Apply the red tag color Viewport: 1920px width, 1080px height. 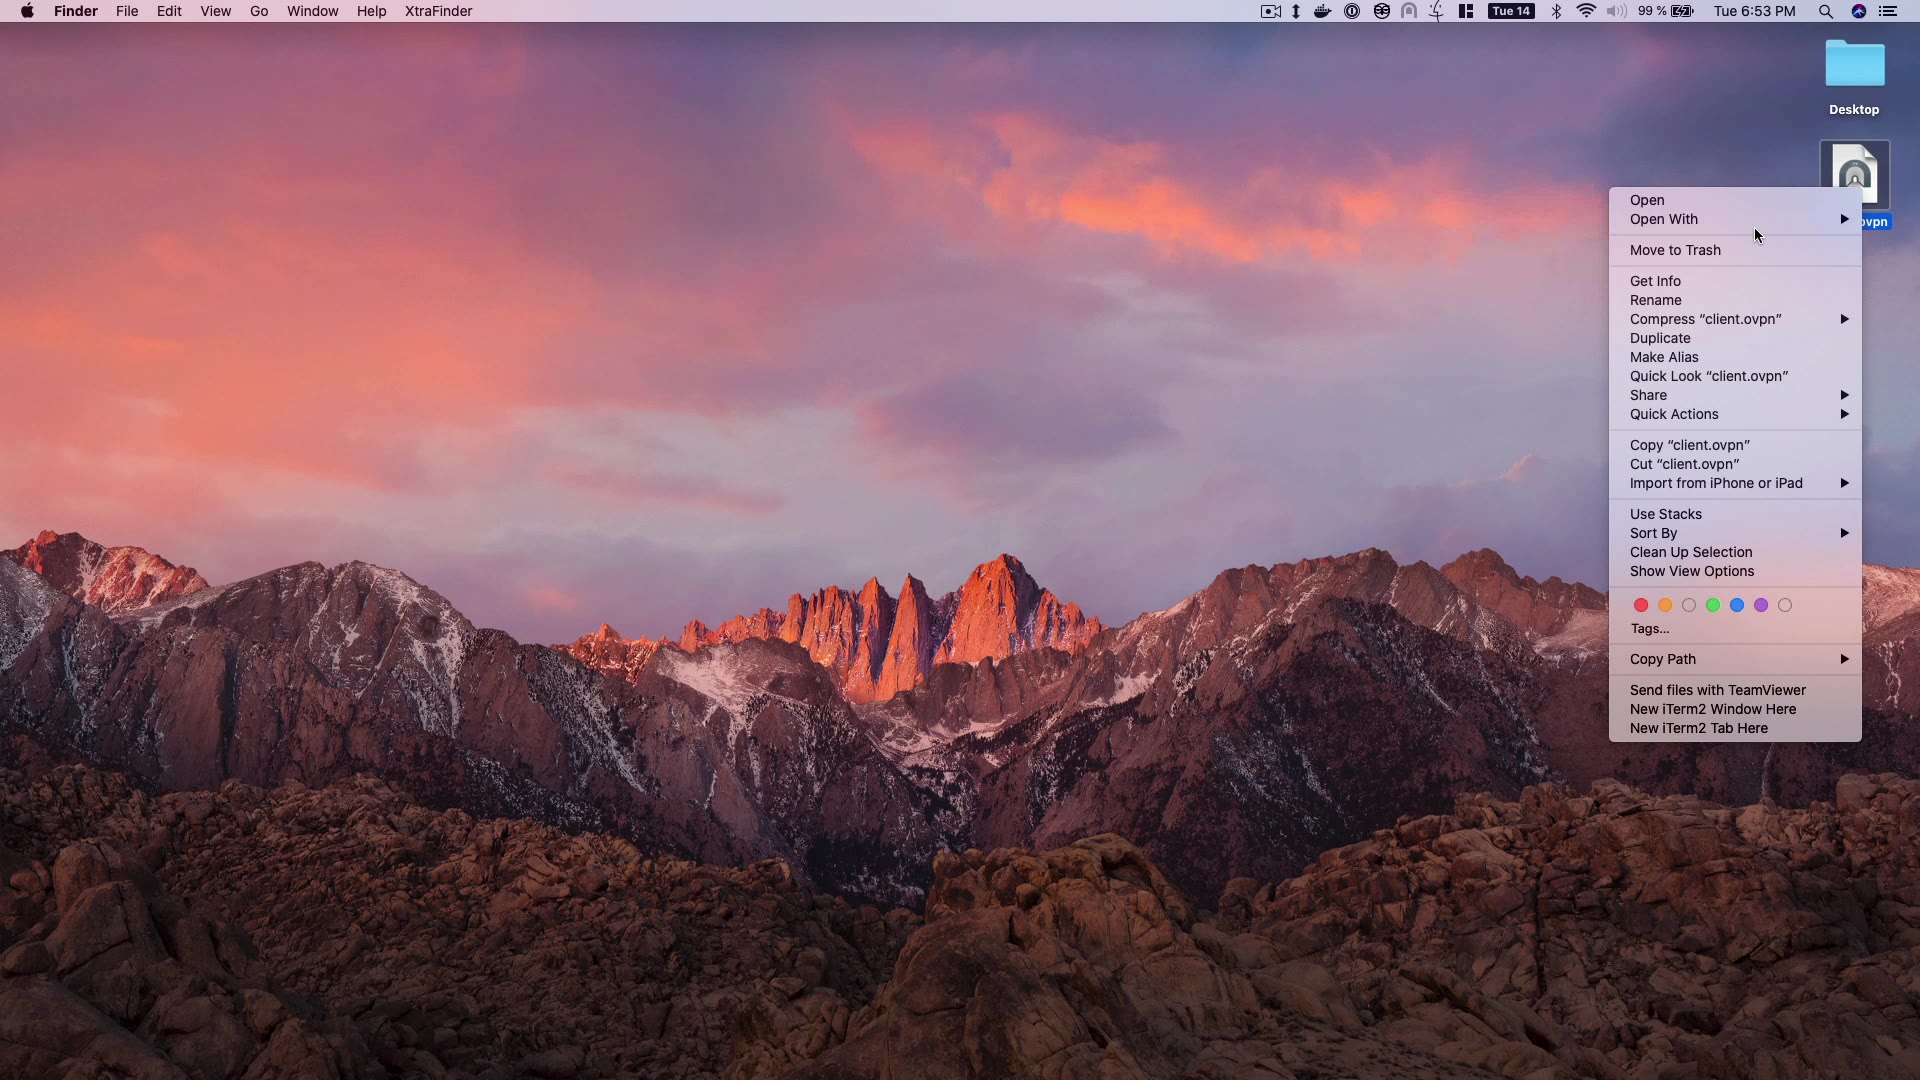pyautogui.click(x=1641, y=605)
